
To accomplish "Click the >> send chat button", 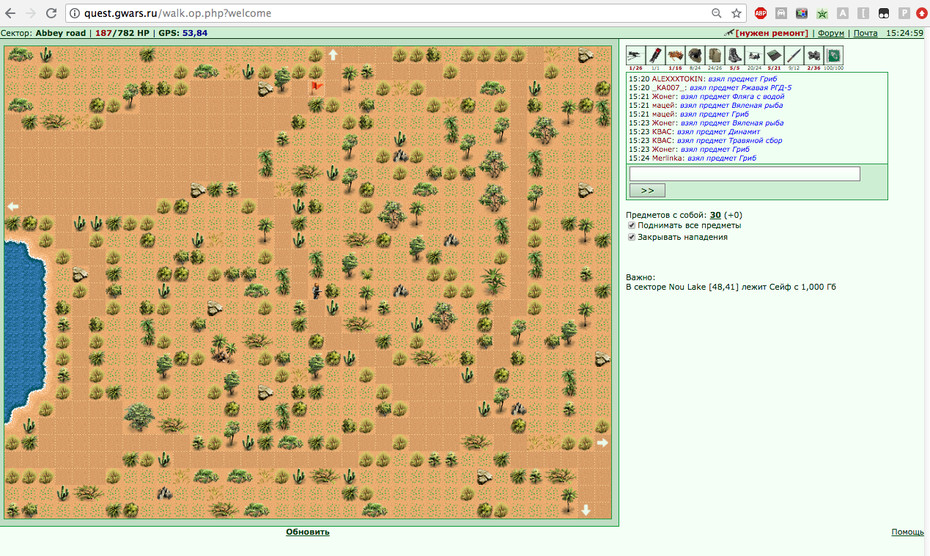I will click(x=647, y=190).
